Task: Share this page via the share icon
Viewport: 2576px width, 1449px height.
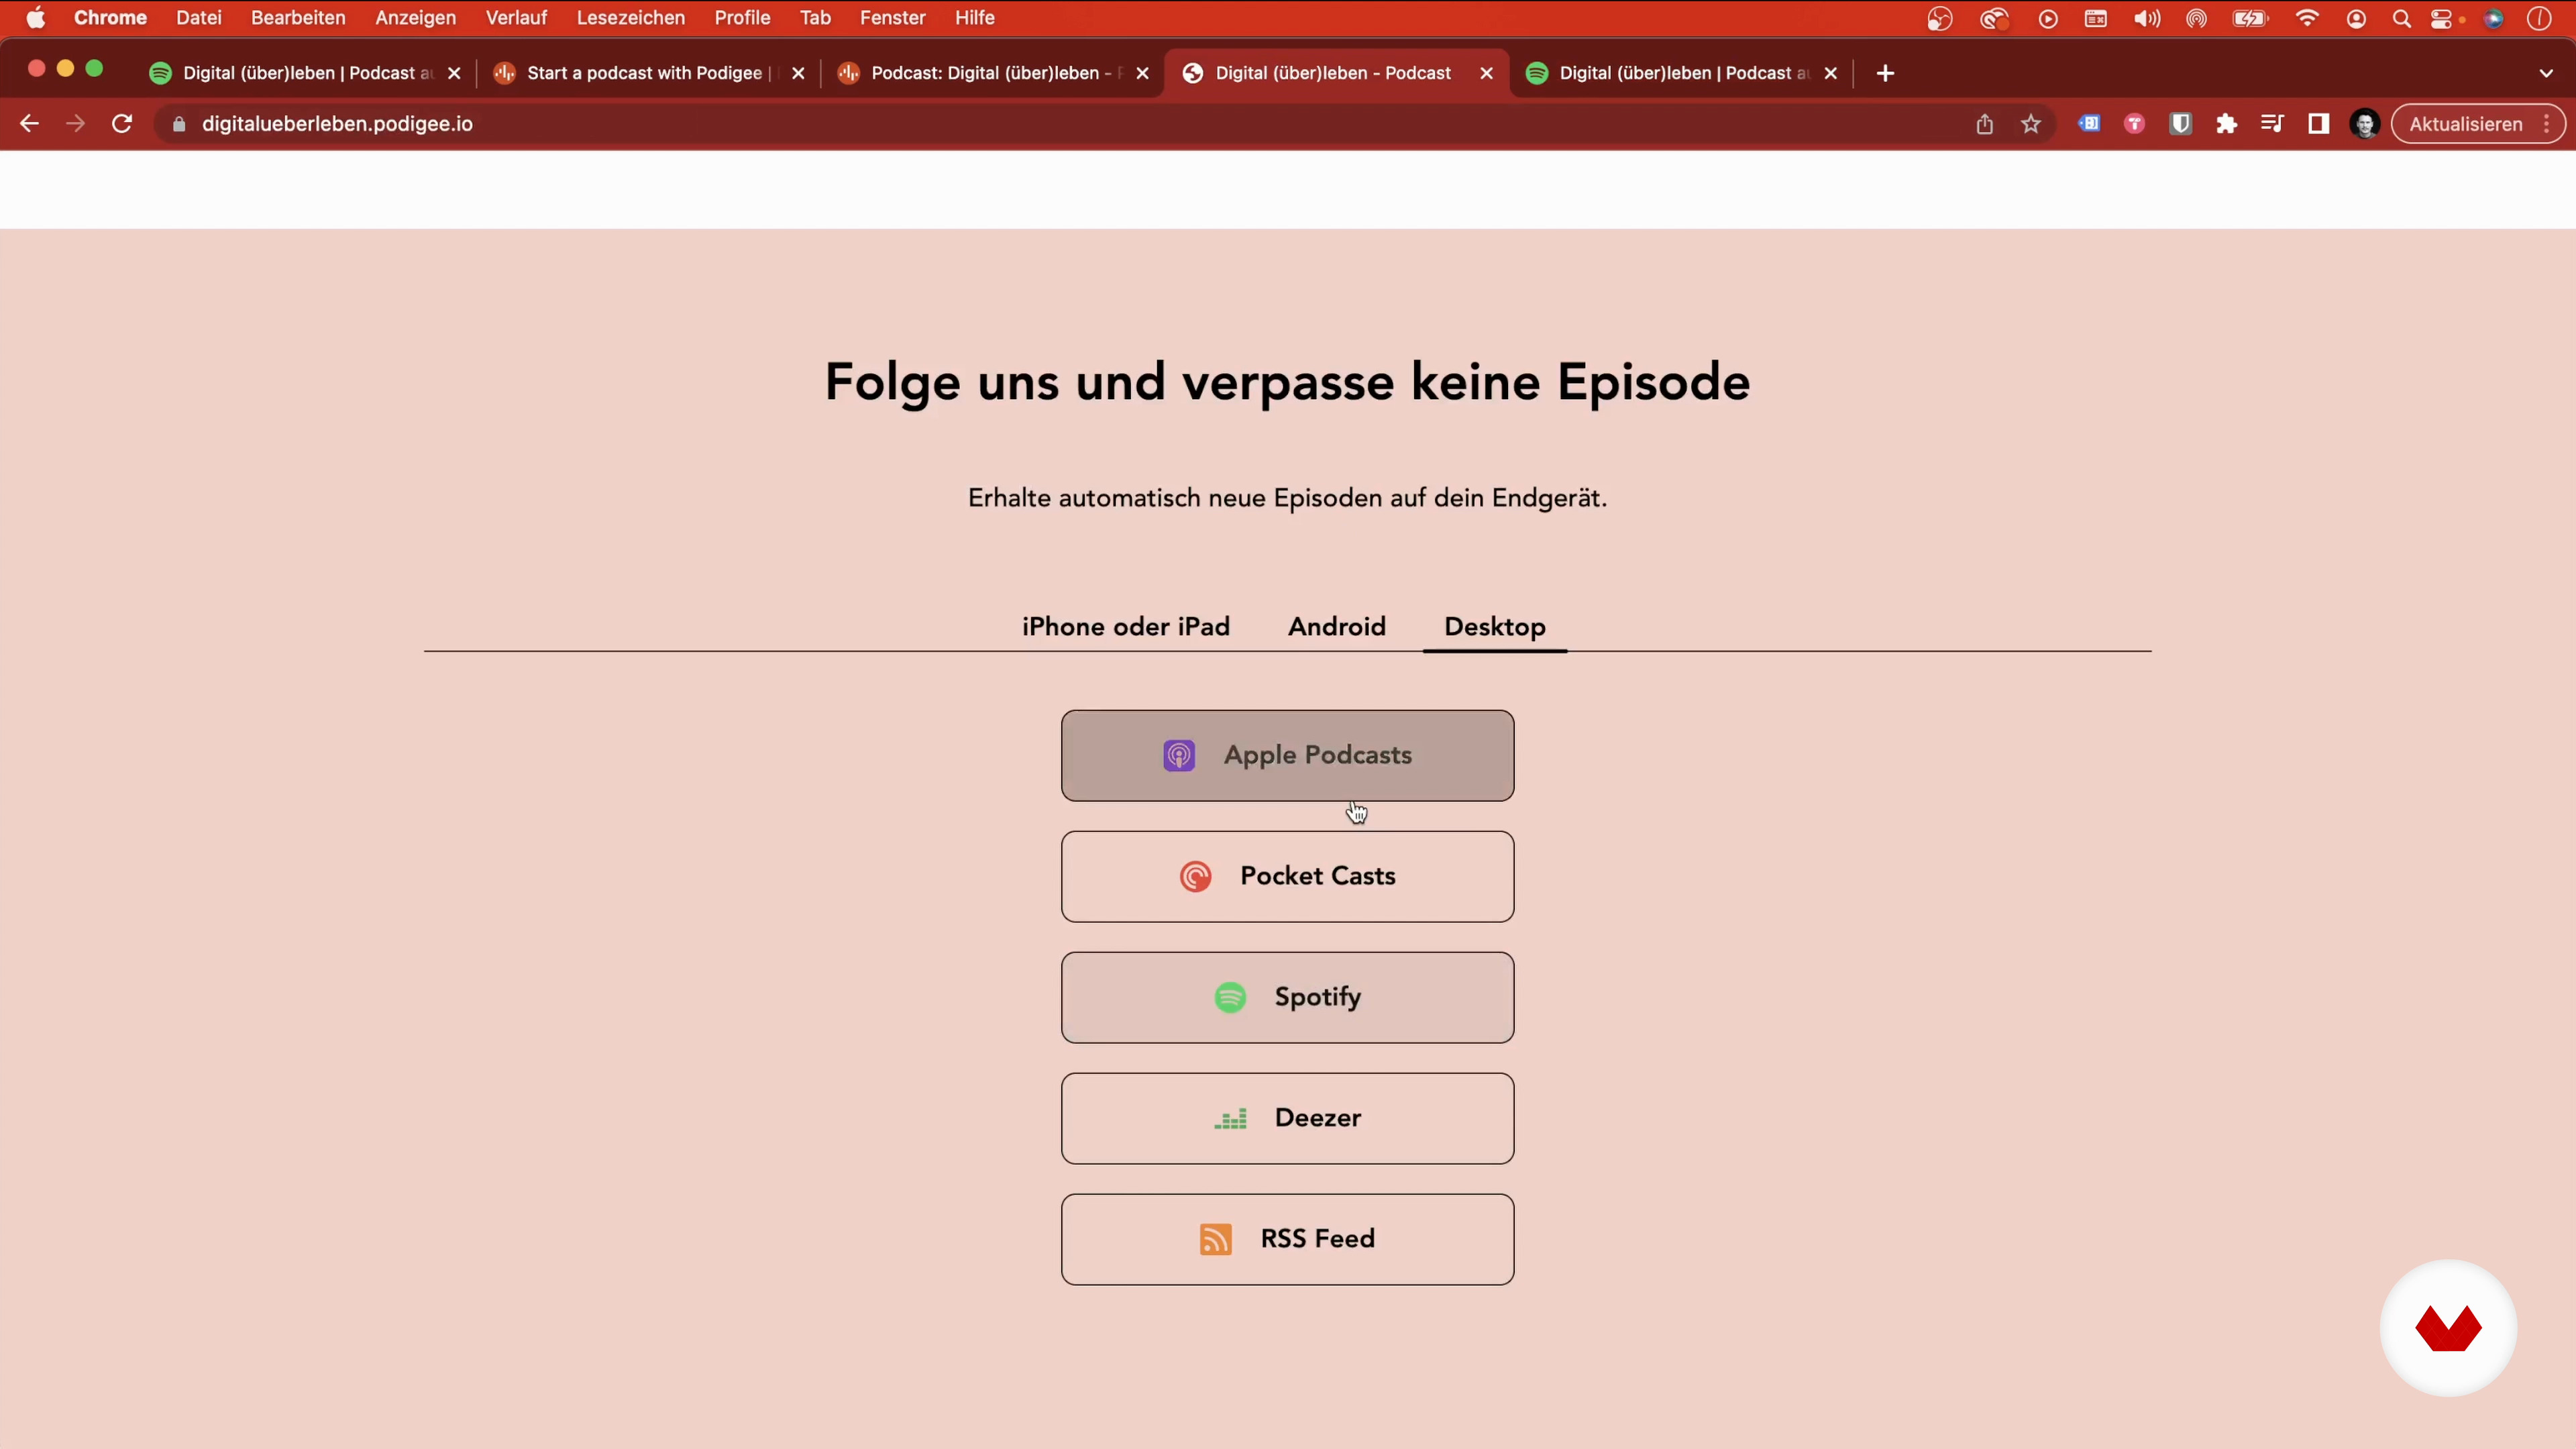Action: pos(1984,124)
